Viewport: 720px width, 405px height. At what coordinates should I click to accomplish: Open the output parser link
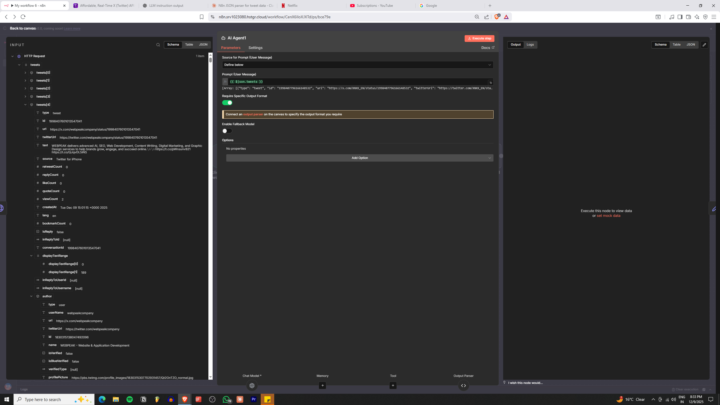pos(253,114)
